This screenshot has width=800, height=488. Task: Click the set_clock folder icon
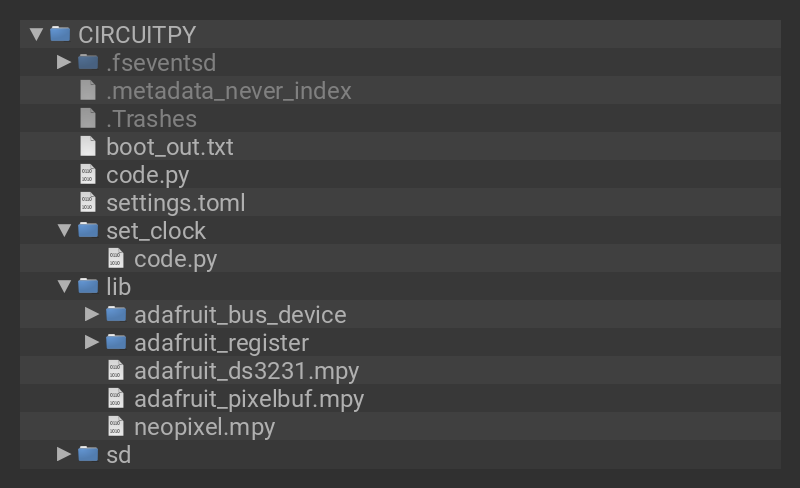pos(88,230)
